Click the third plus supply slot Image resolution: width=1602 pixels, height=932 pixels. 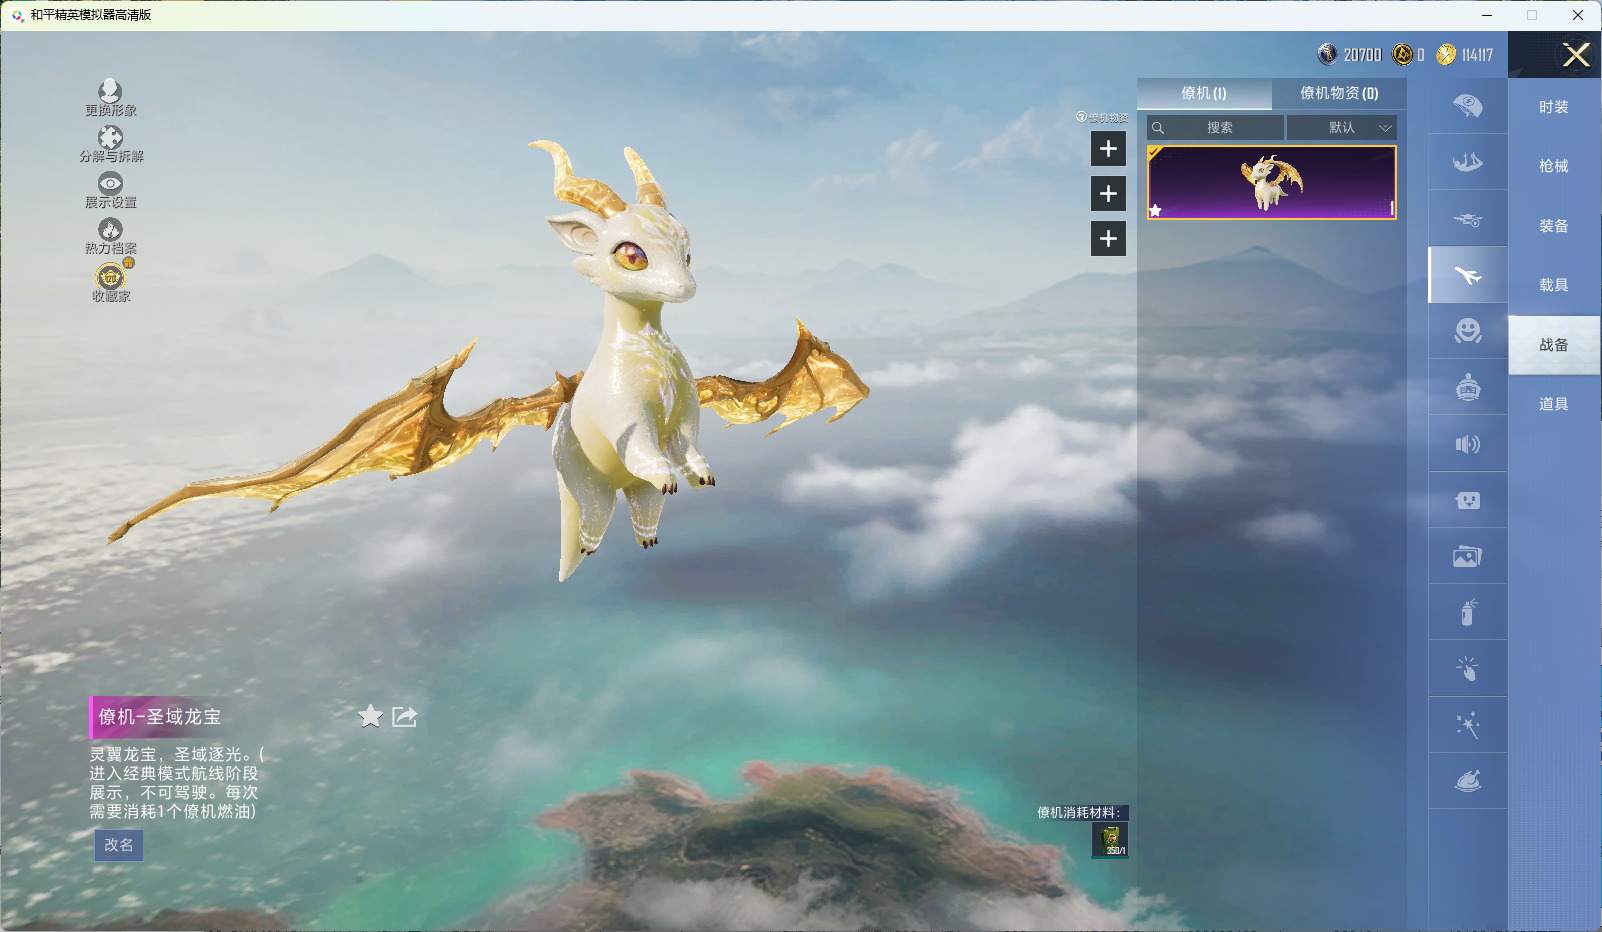[1108, 239]
